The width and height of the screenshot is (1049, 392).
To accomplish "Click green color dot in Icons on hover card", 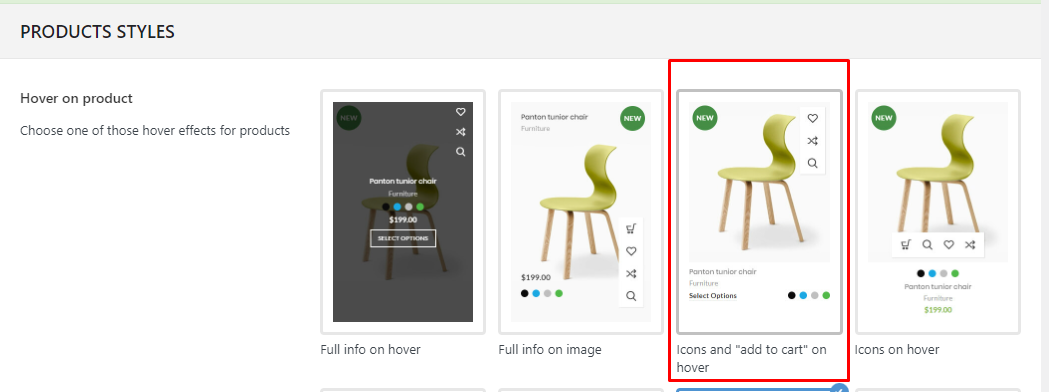I will (955, 273).
